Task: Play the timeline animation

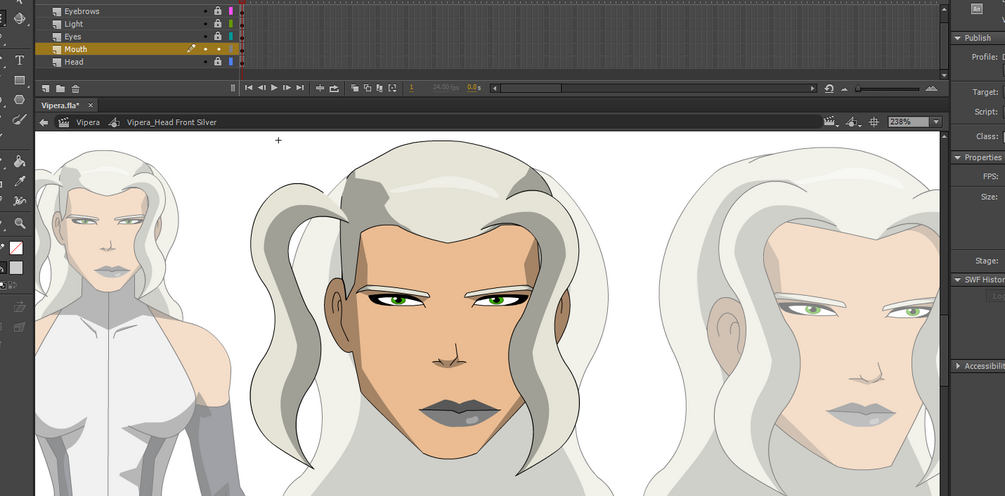Action: (274, 88)
